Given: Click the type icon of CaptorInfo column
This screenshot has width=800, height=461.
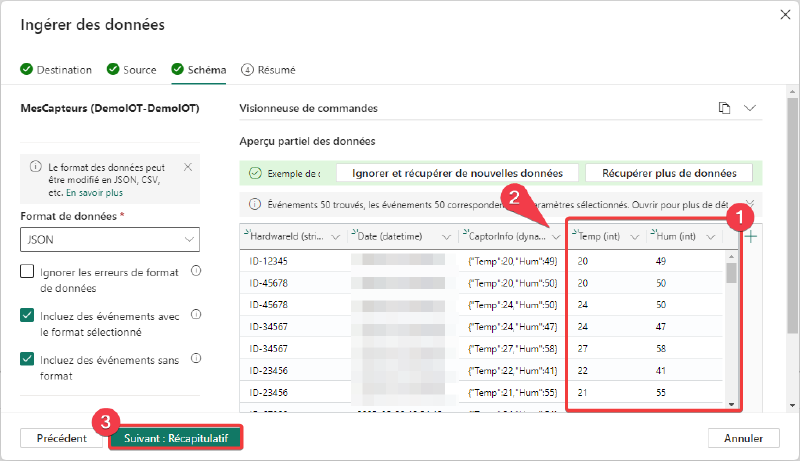Looking at the screenshot, I should pos(465,233).
